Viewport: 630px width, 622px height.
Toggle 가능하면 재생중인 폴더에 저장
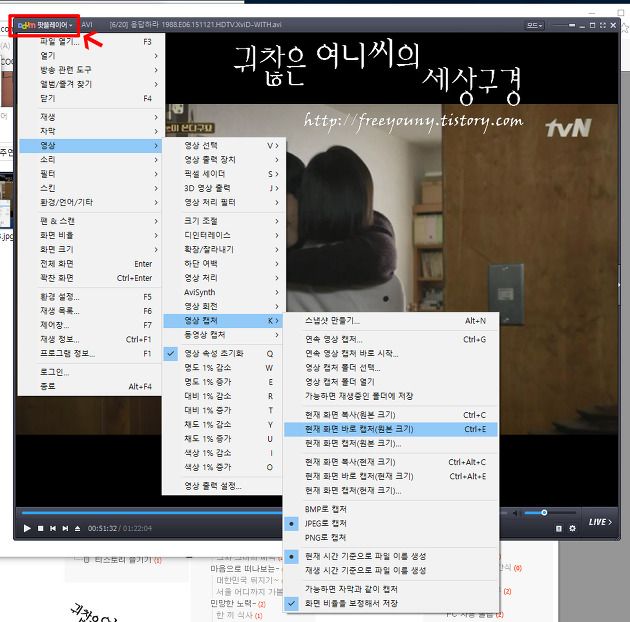(391, 396)
